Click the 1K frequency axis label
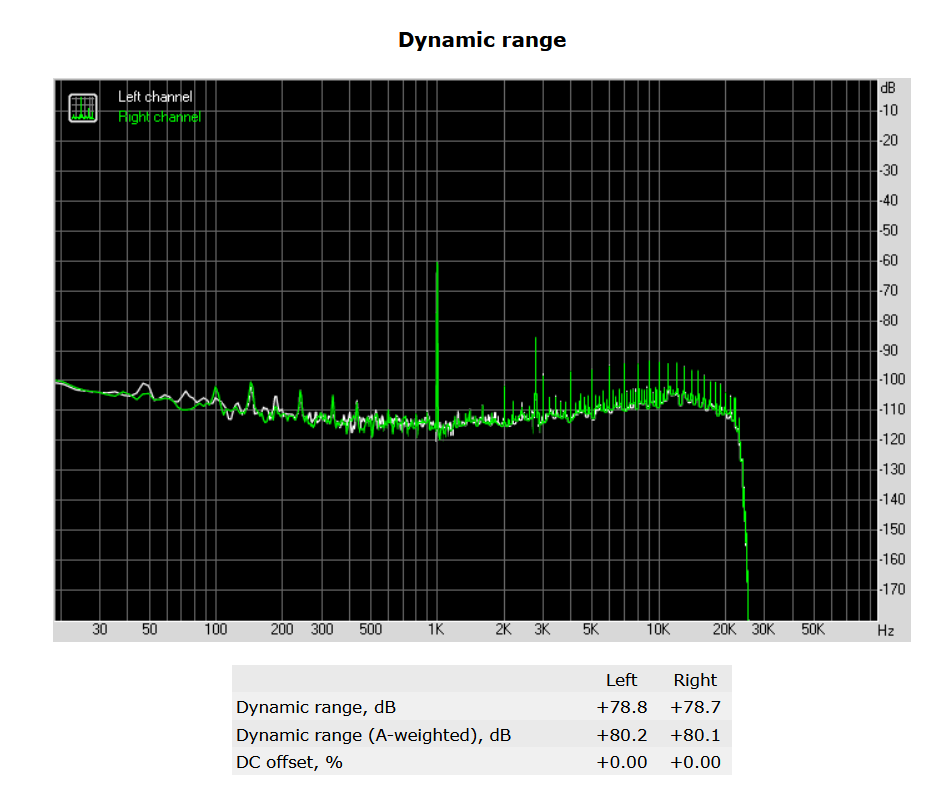 pyautogui.click(x=436, y=630)
